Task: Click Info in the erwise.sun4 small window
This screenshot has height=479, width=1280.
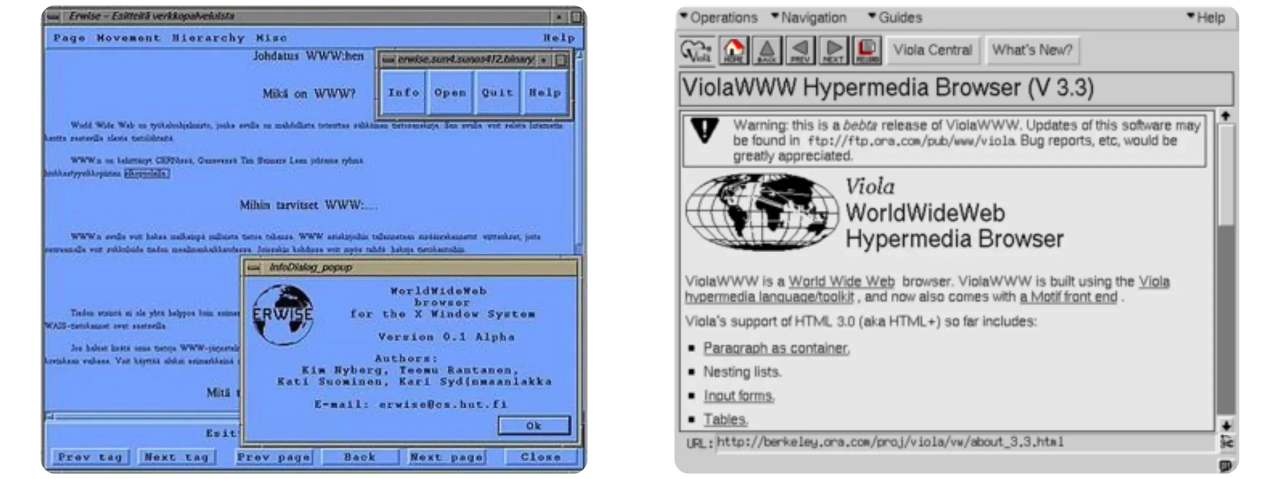Action: pyautogui.click(x=406, y=93)
